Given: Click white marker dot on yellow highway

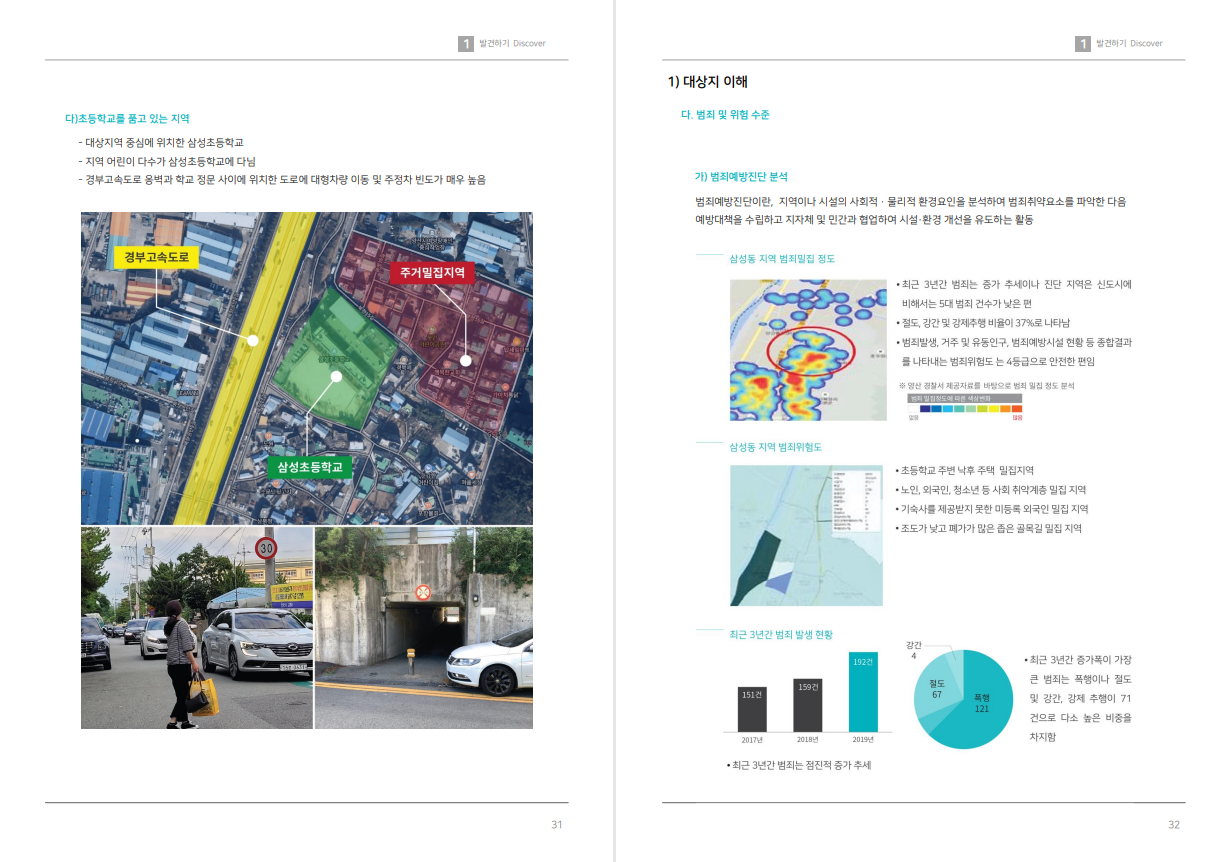Looking at the screenshot, I should point(253,340).
